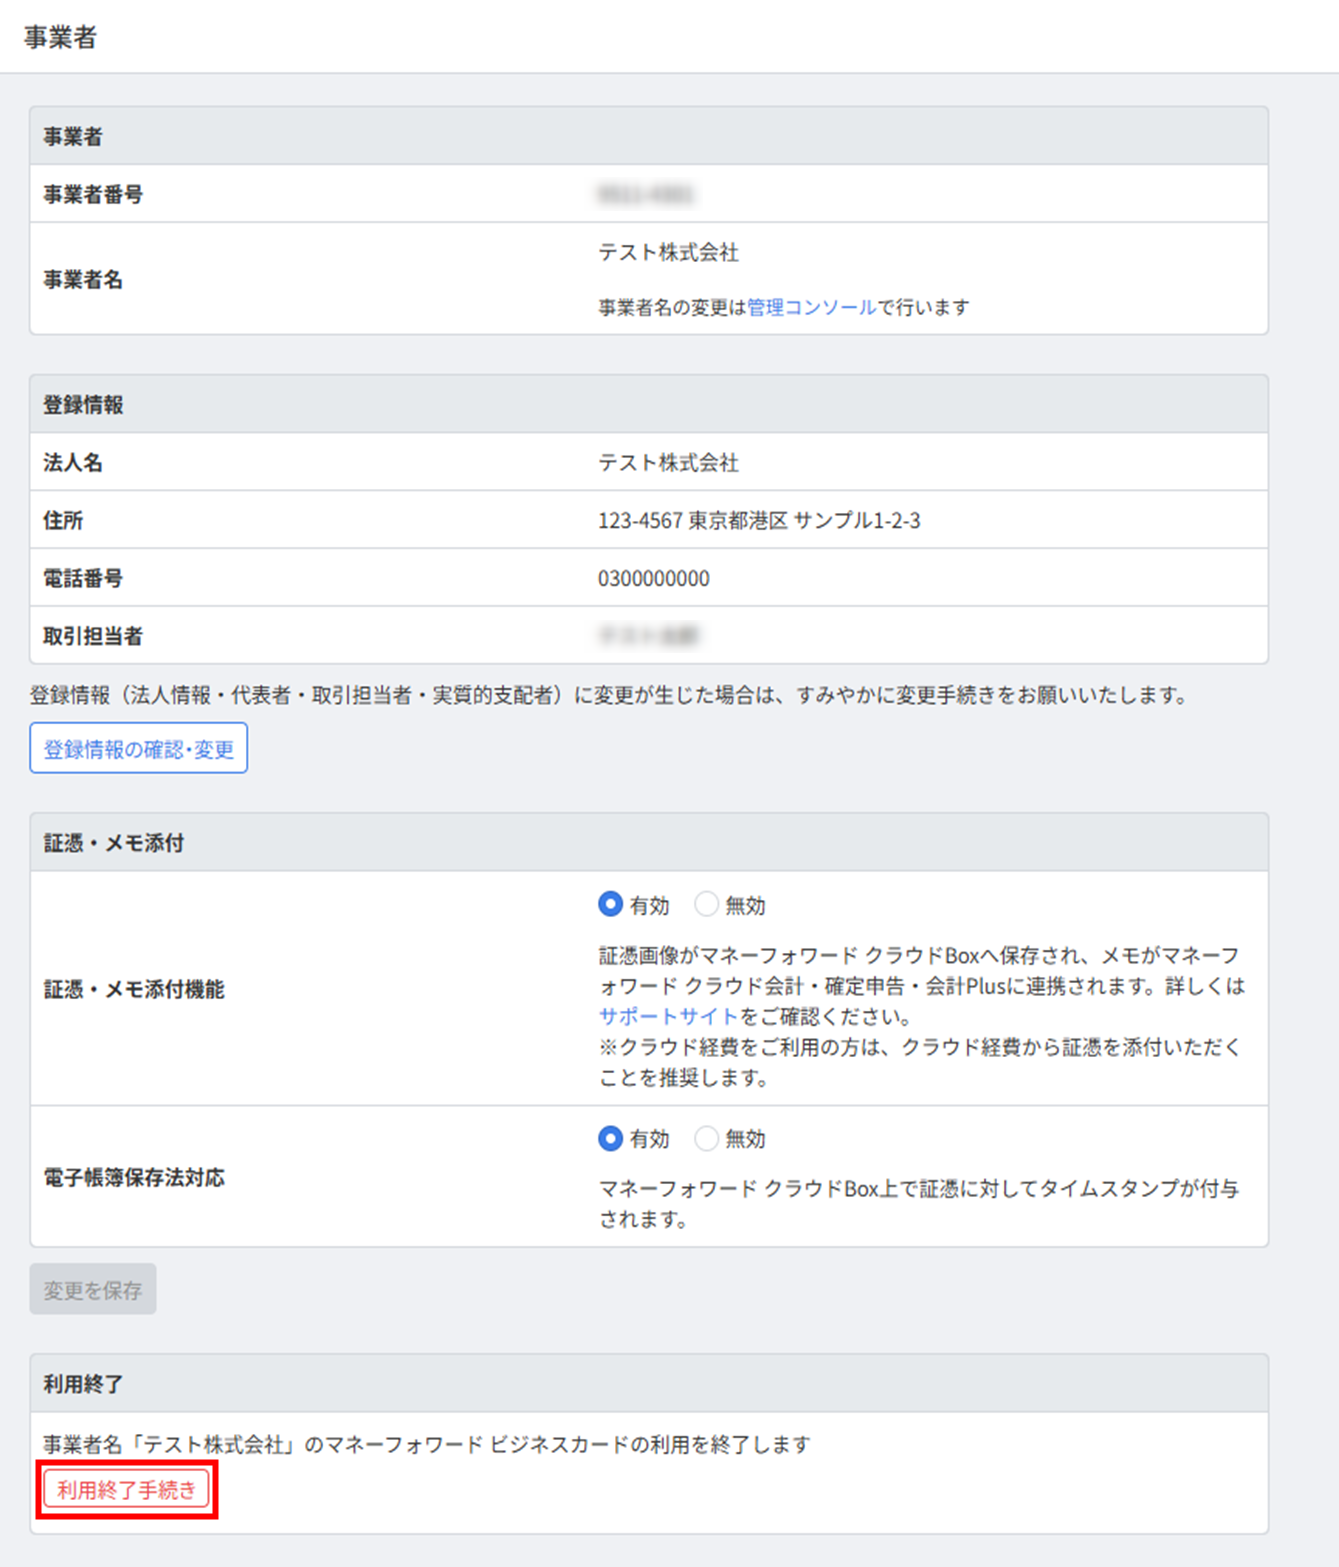The image size is (1339, 1567).
Task: Open the 管理コンソール link
Action: [811, 308]
